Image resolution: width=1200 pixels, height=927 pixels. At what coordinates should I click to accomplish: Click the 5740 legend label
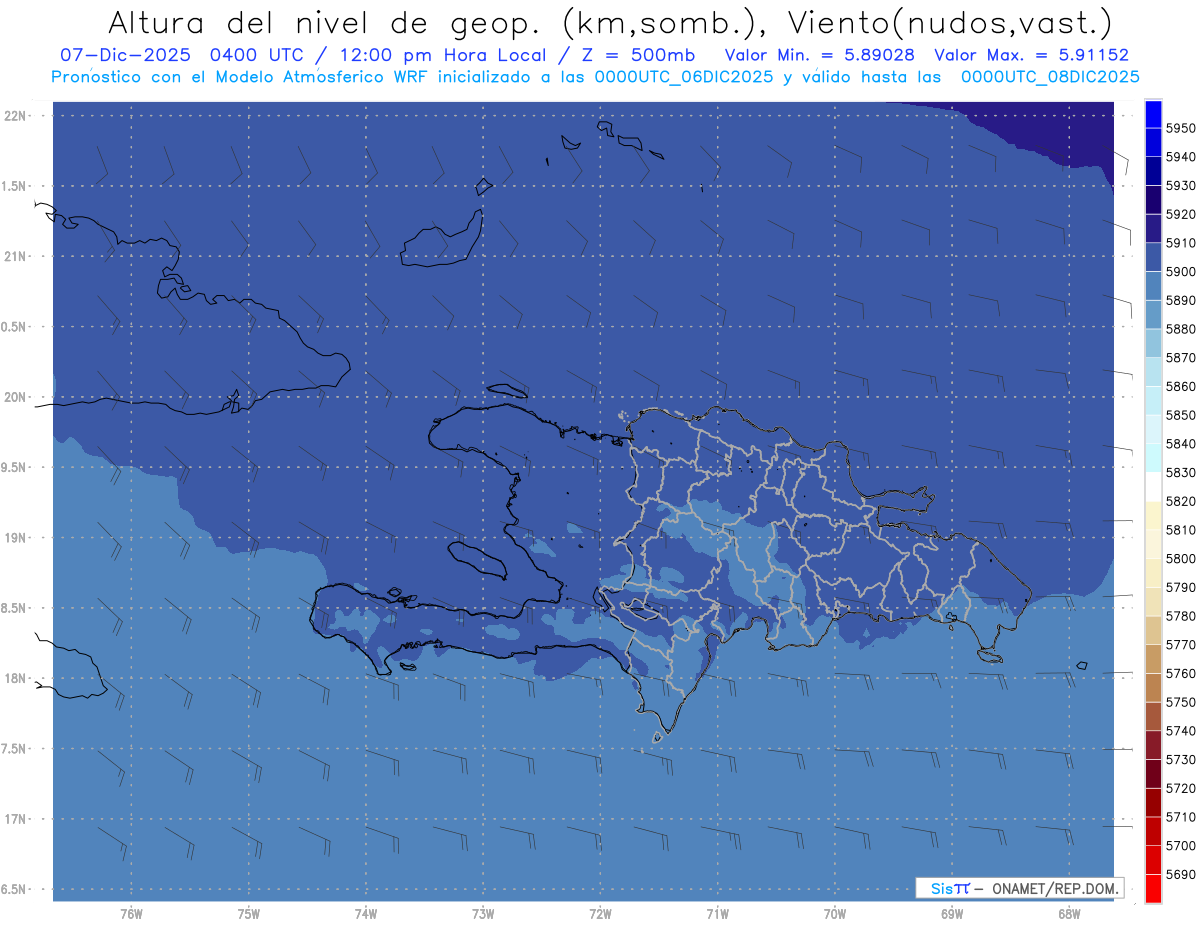tap(1181, 731)
